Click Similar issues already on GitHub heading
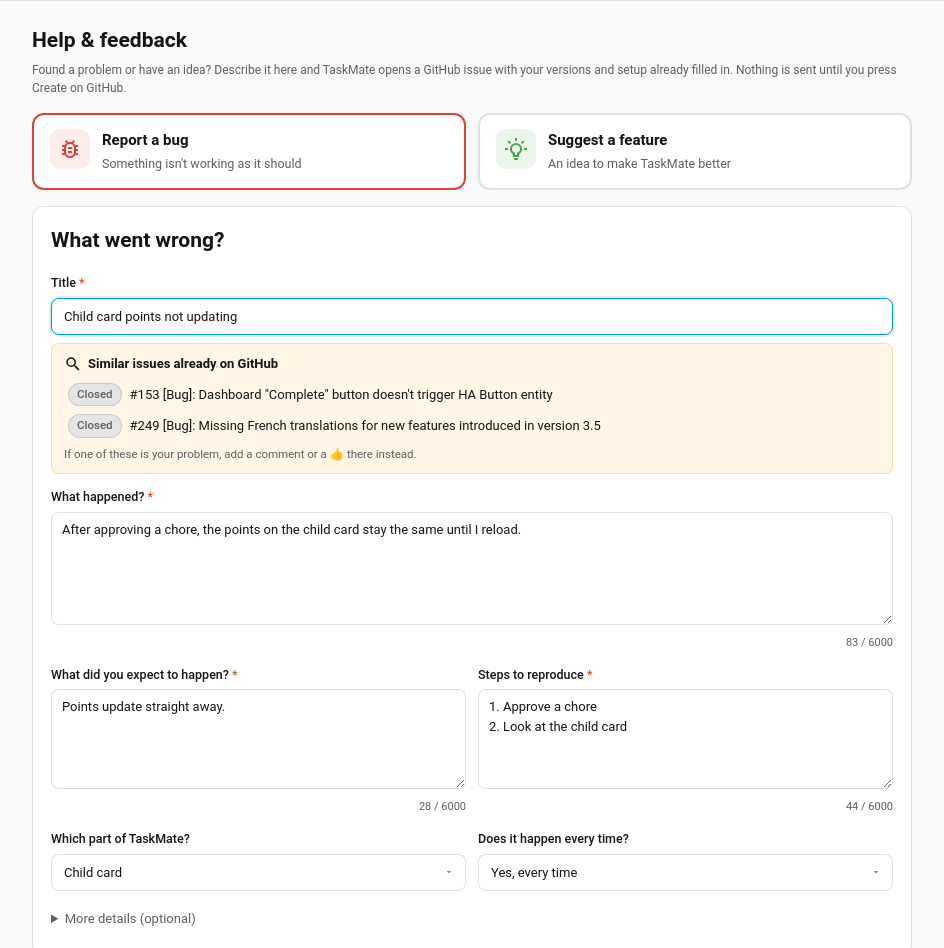 point(183,364)
